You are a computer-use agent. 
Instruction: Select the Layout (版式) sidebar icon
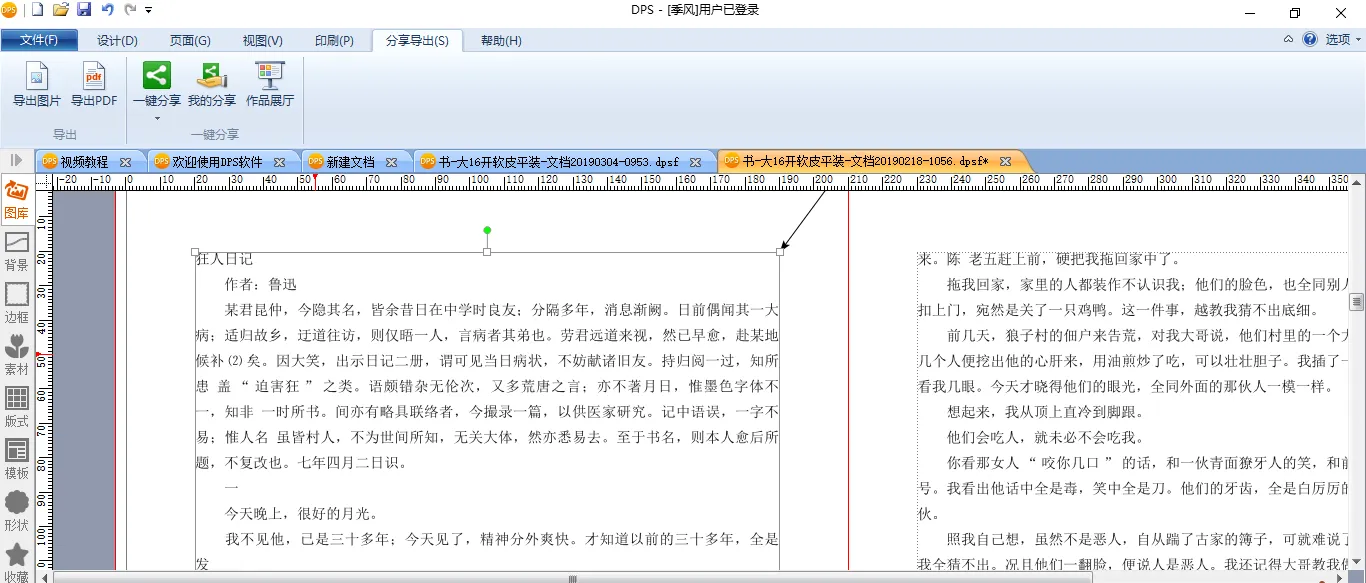tap(17, 406)
